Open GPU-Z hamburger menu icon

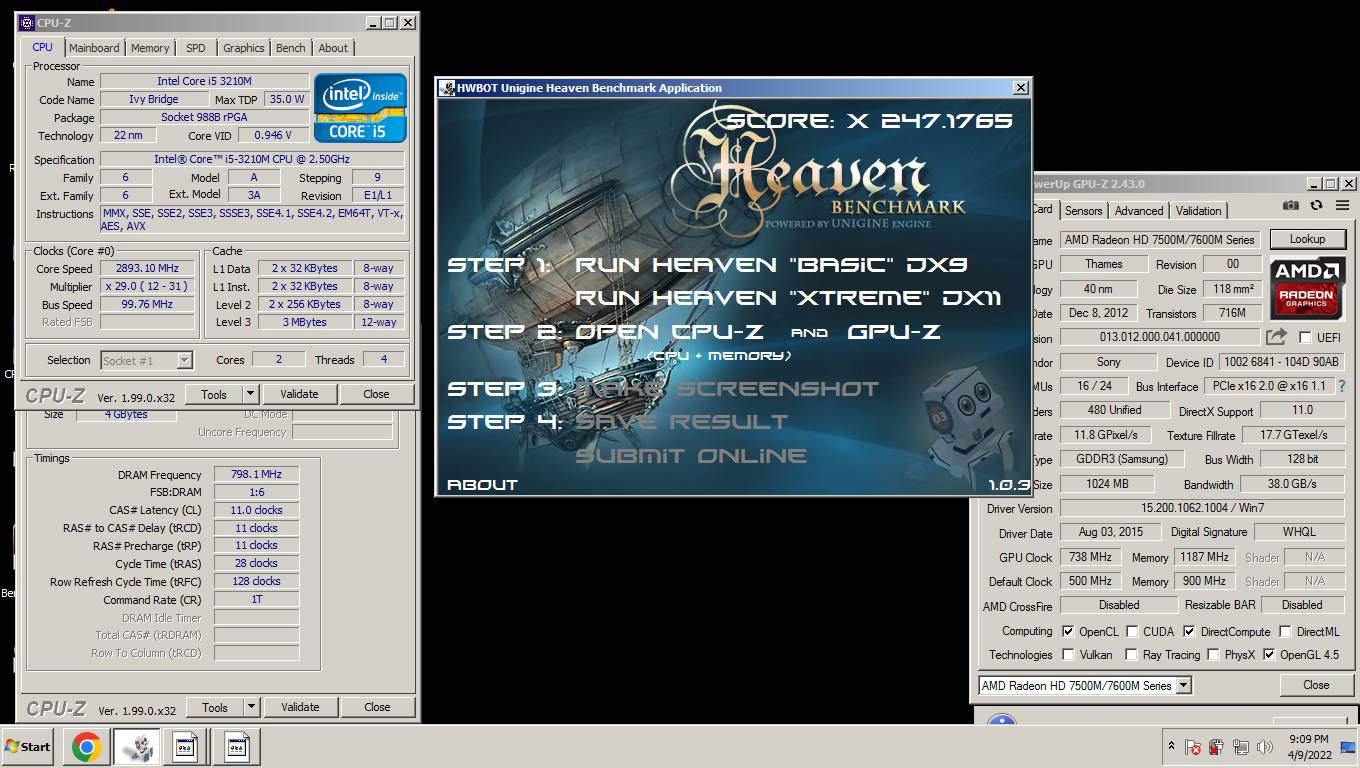(1342, 205)
